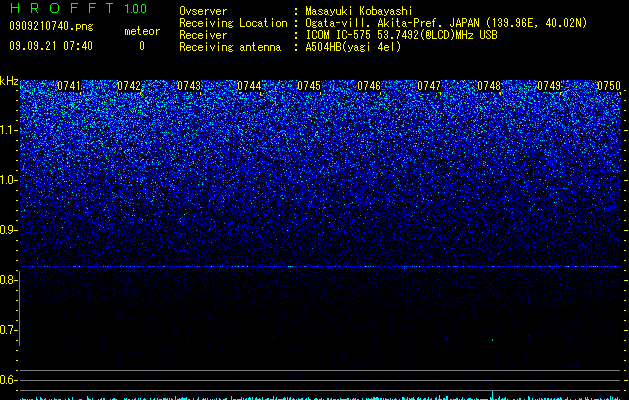Click the HROFFT title text
Viewport: 629px width, 400px height.
pos(62,8)
